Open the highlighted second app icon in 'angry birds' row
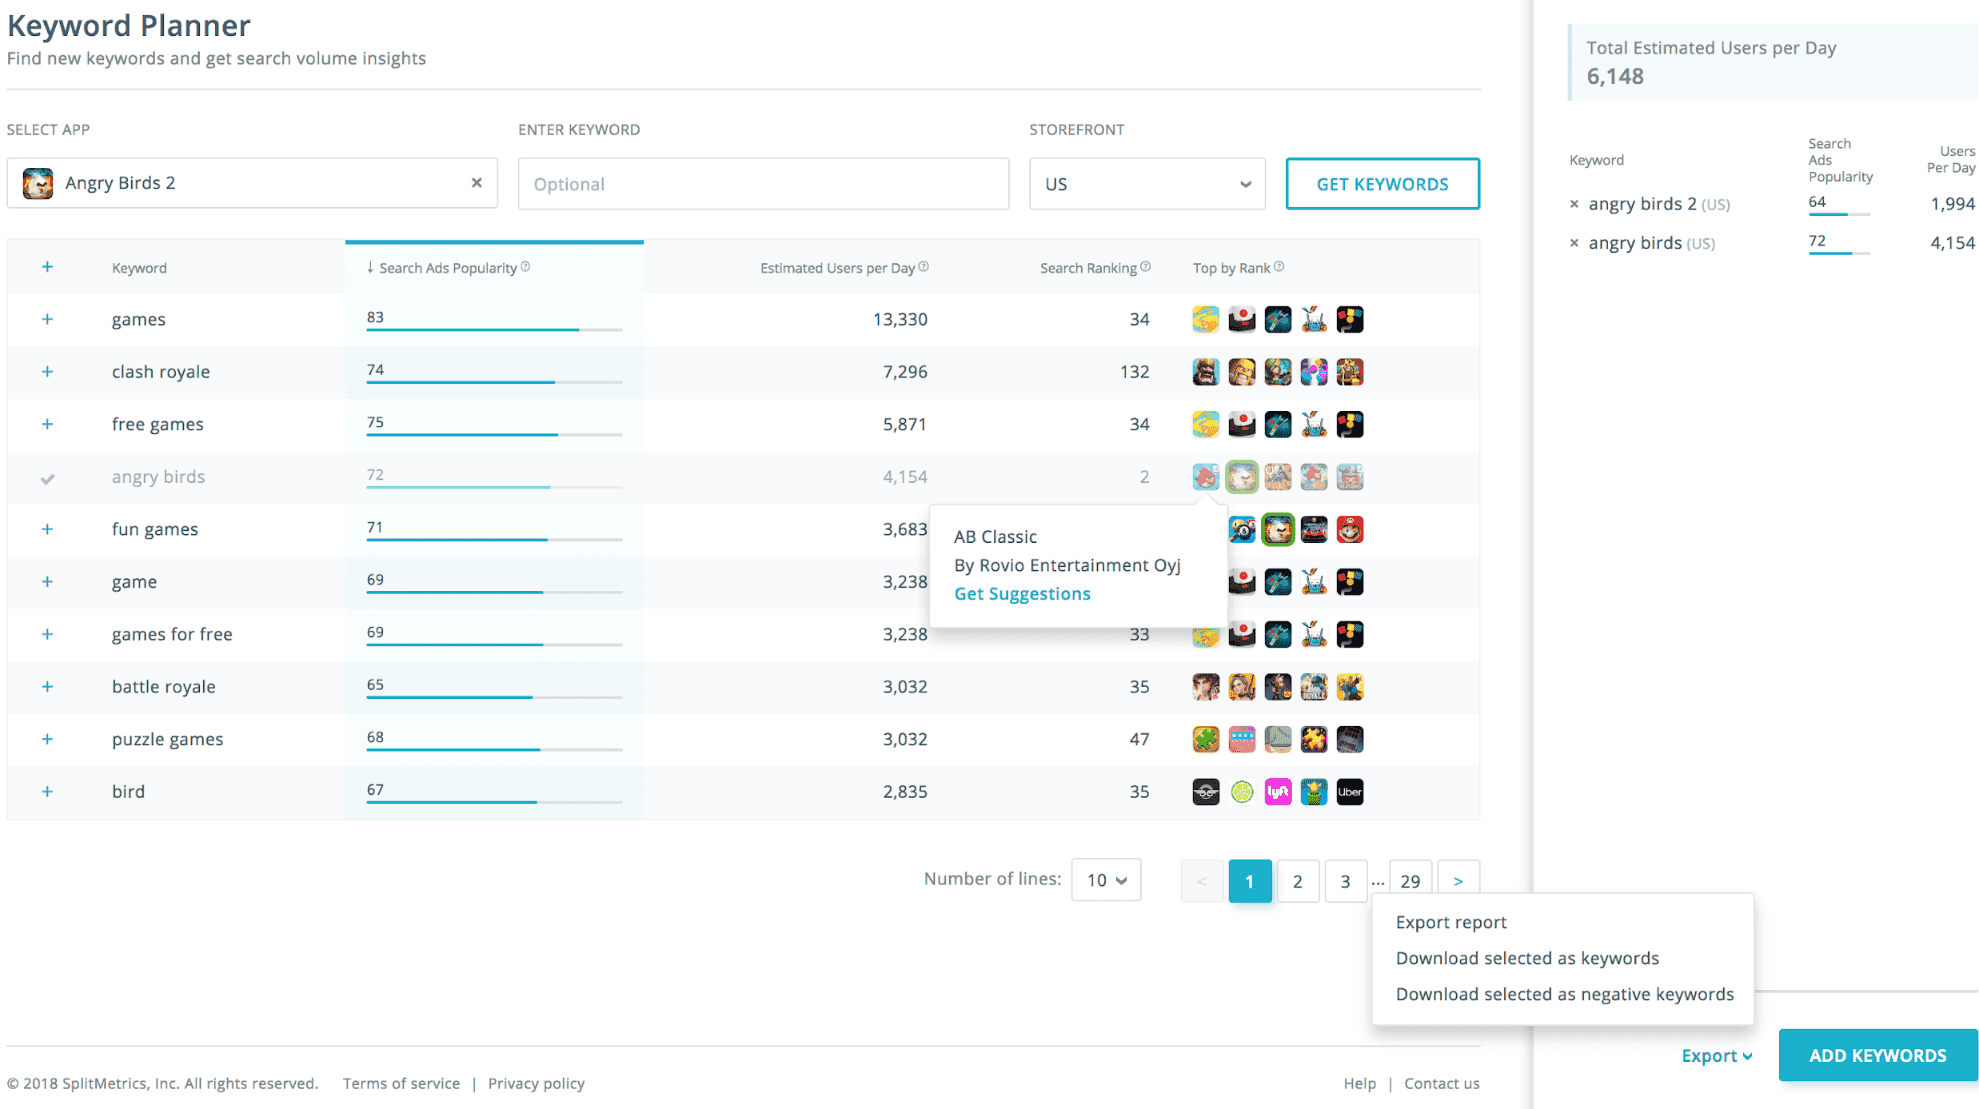 coord(1242,477)
